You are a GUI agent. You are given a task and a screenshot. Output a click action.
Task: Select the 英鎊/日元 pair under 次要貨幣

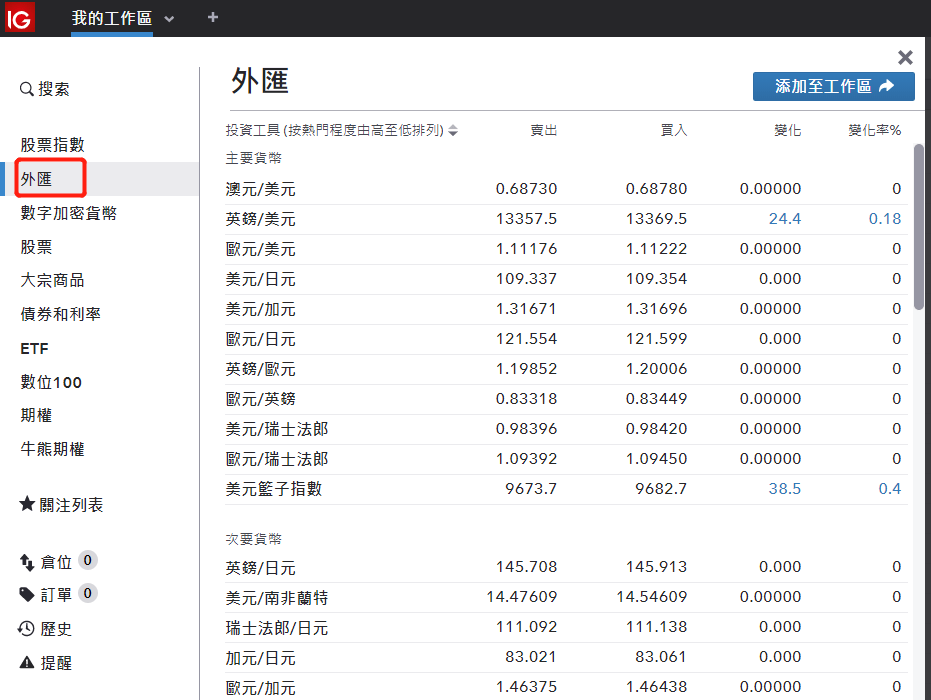coord(260,566)
